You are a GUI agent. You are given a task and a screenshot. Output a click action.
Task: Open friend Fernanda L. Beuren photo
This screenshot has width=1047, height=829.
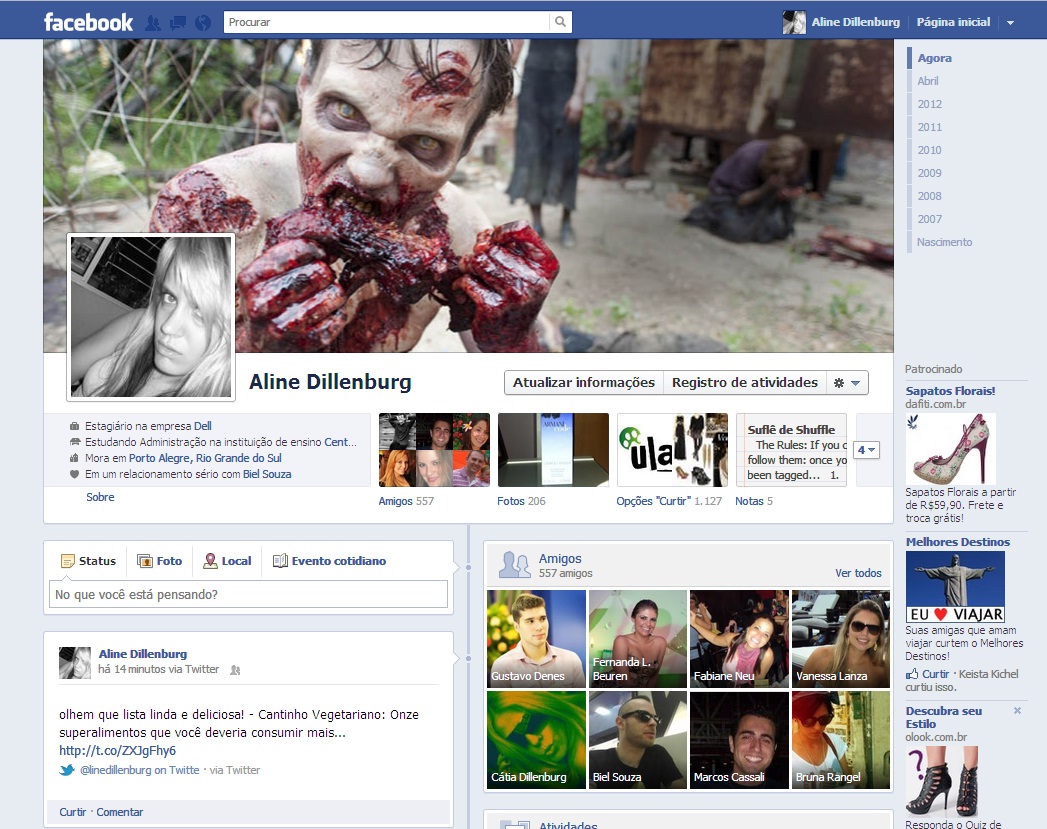click(638, 639)
